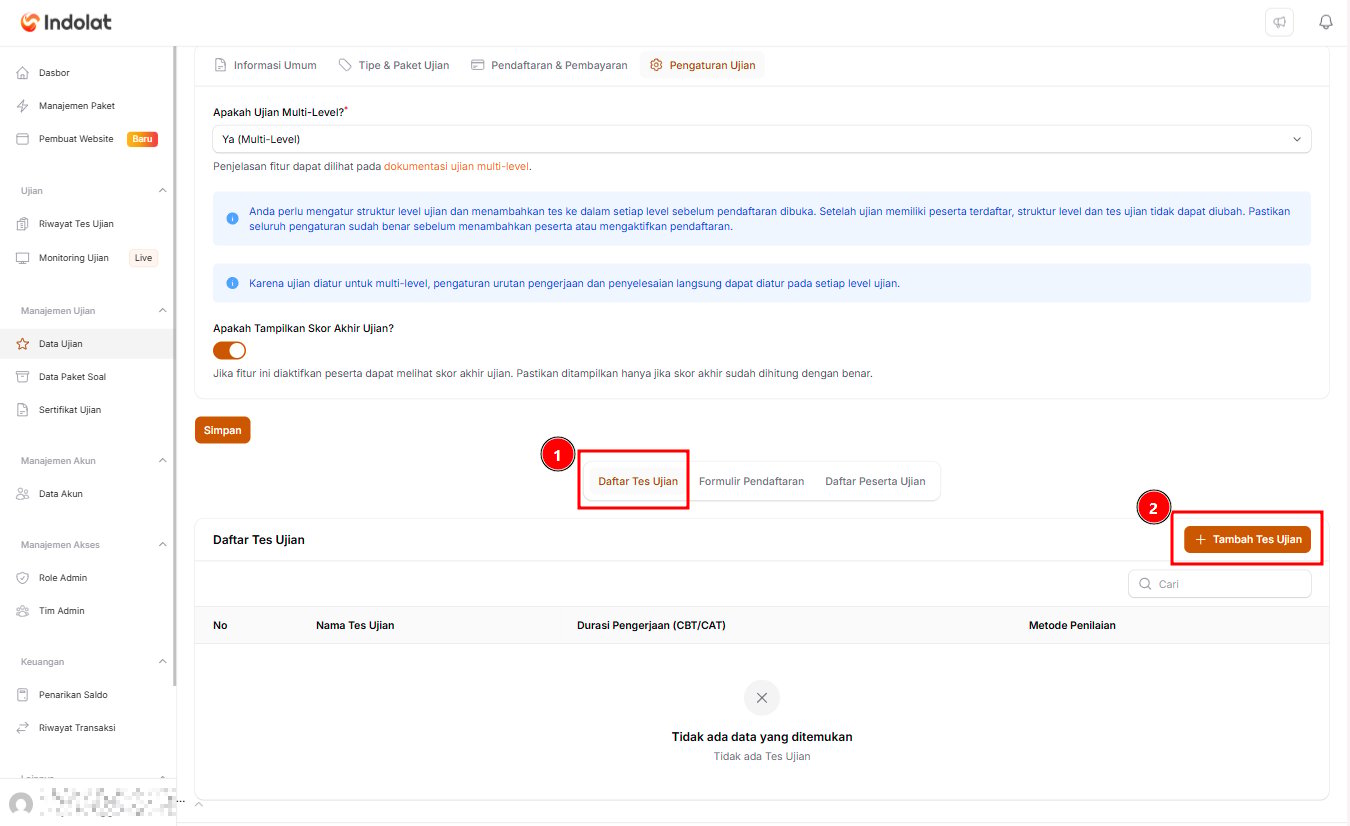
Task: Click the Data Paket Soal archive icon
Action: 23,377
